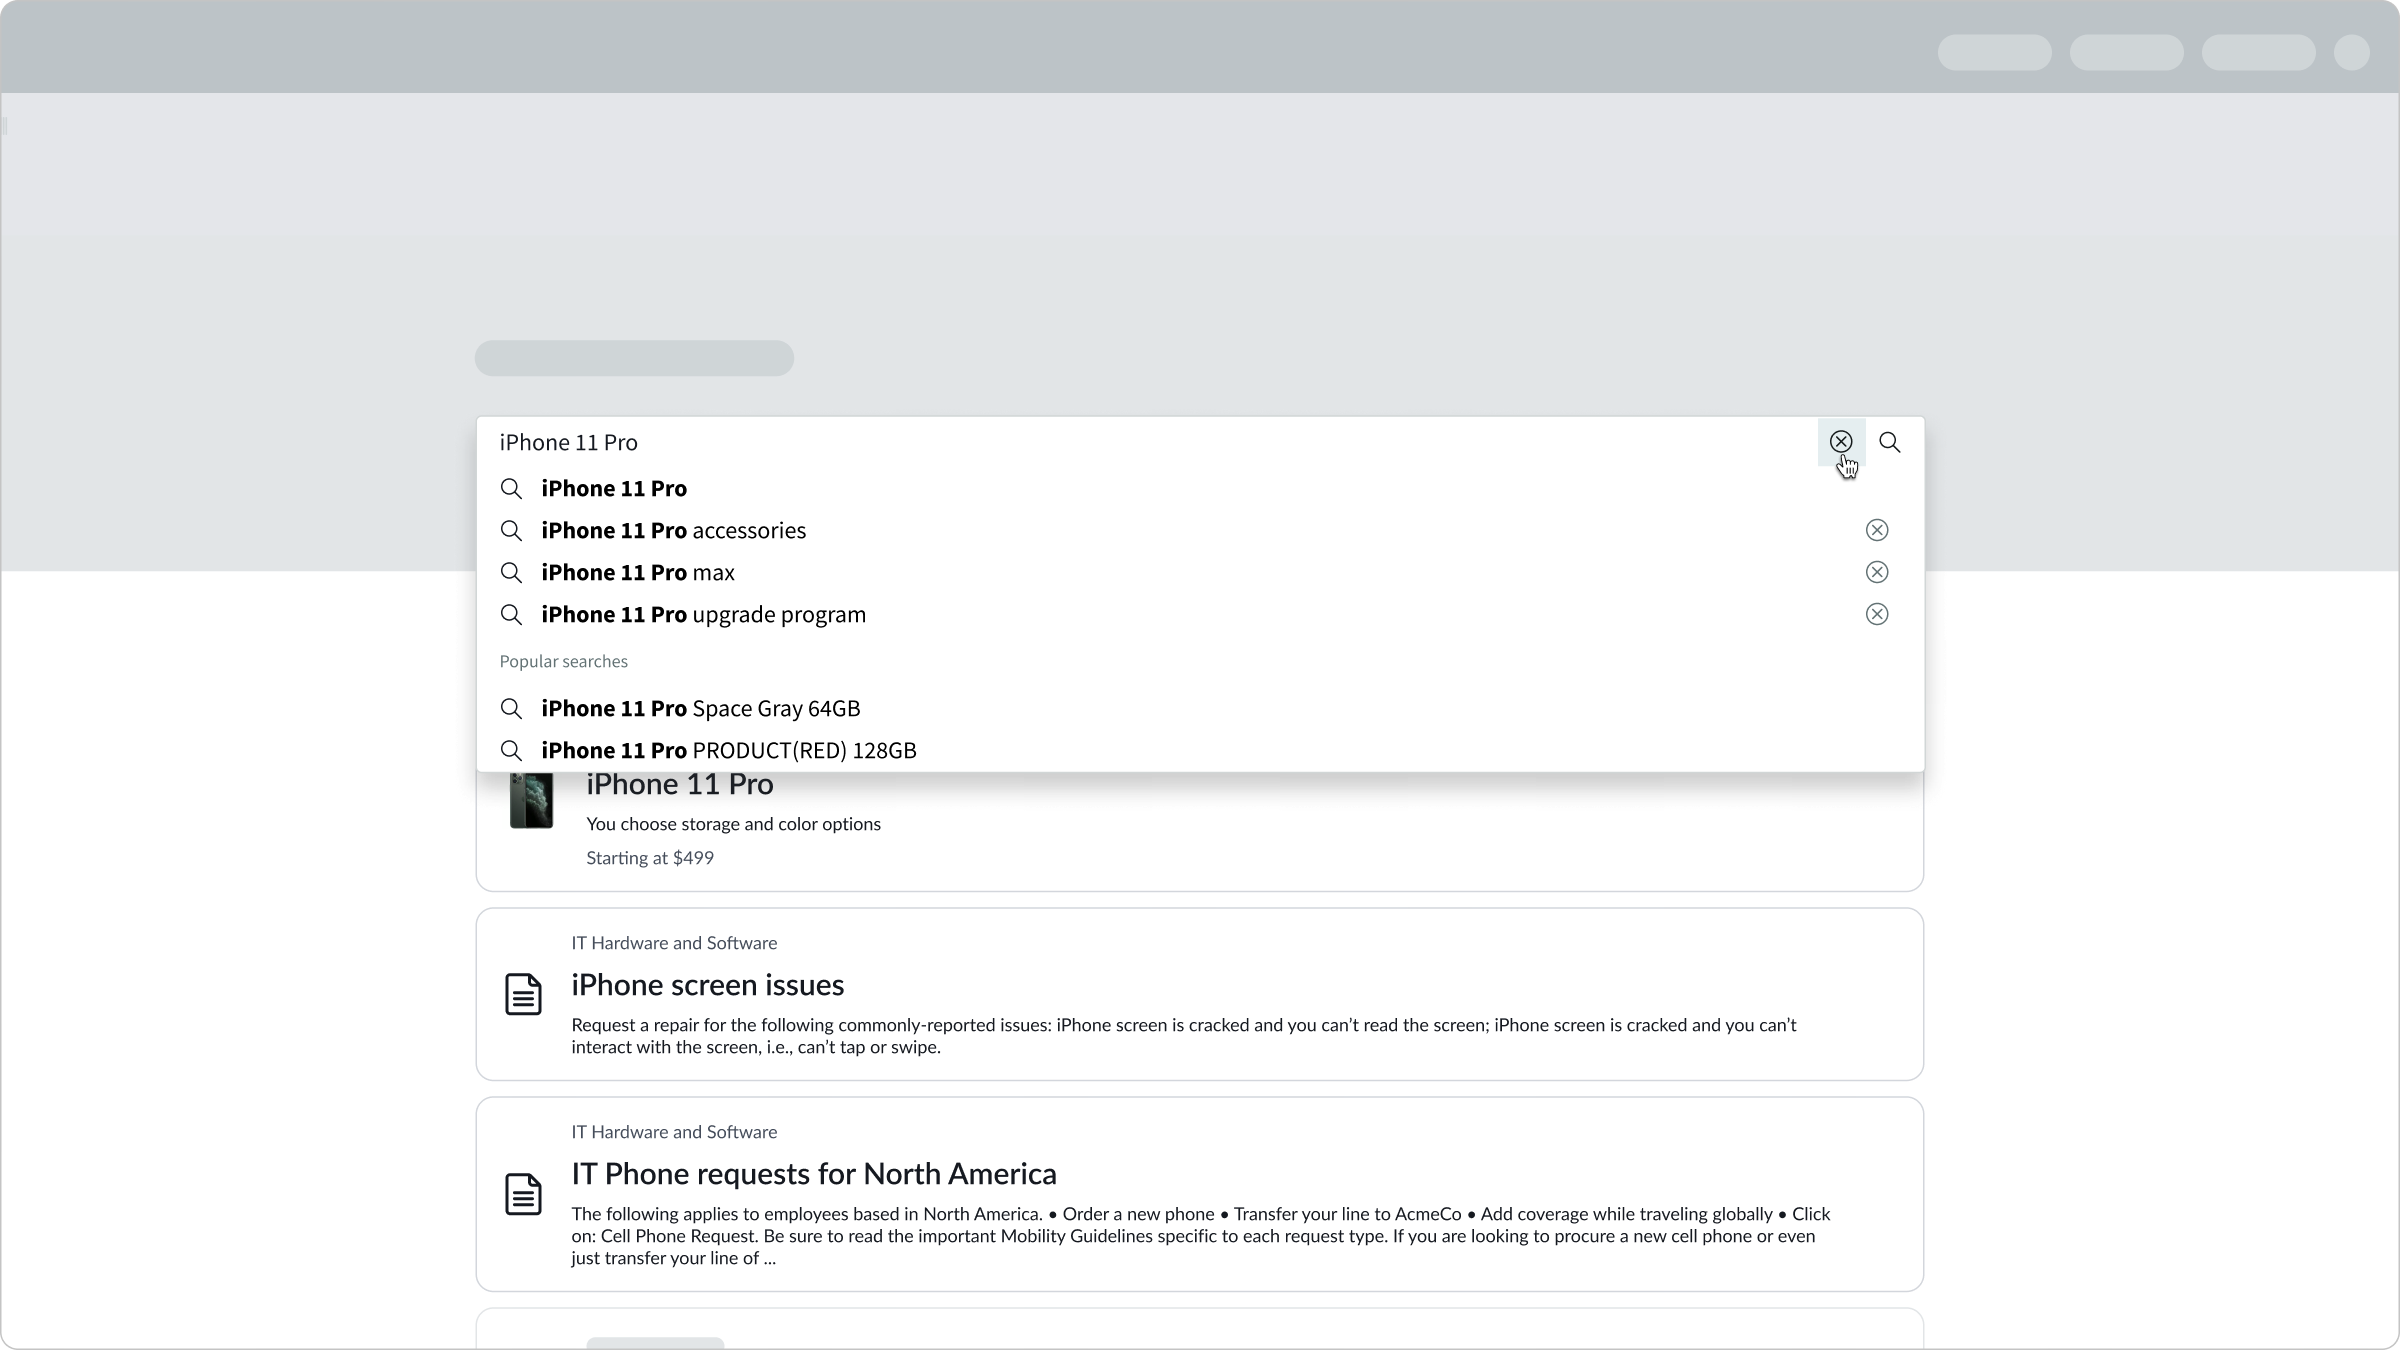Select 'iPhone 11 Pro Space Gray 64GB' popular search
The width and height of the screenshot is (2400, 1350).
tap(1200, 708)
